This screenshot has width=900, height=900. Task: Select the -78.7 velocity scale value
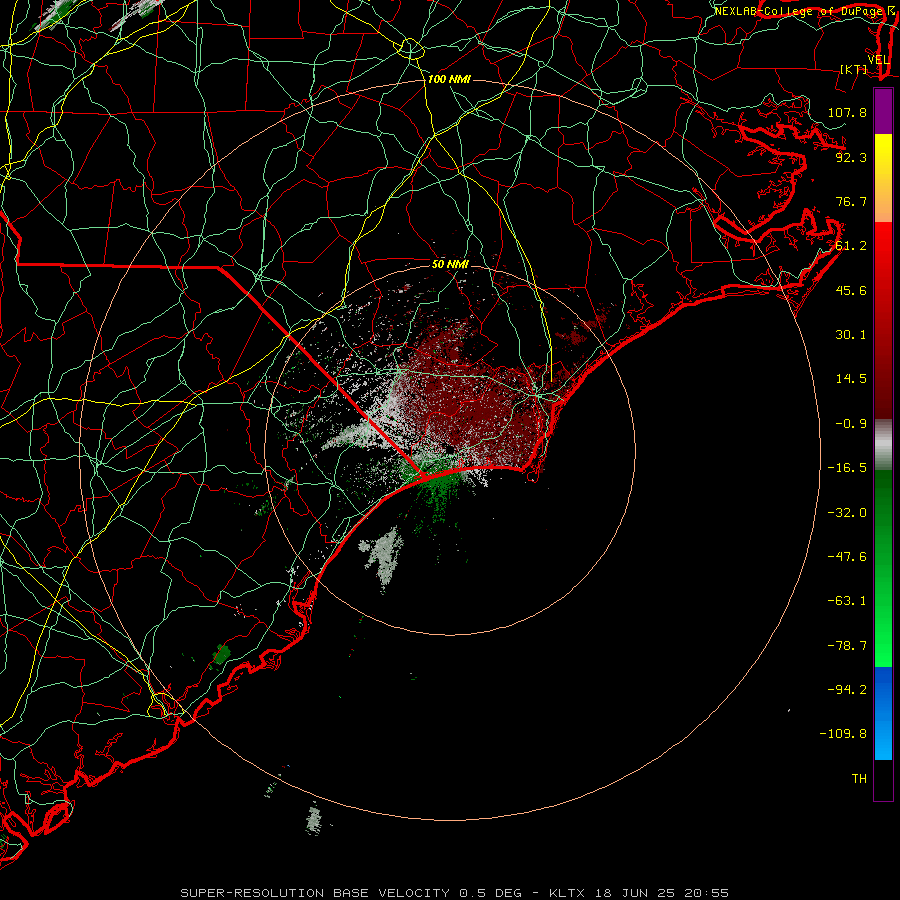click(x=847, y=646)
